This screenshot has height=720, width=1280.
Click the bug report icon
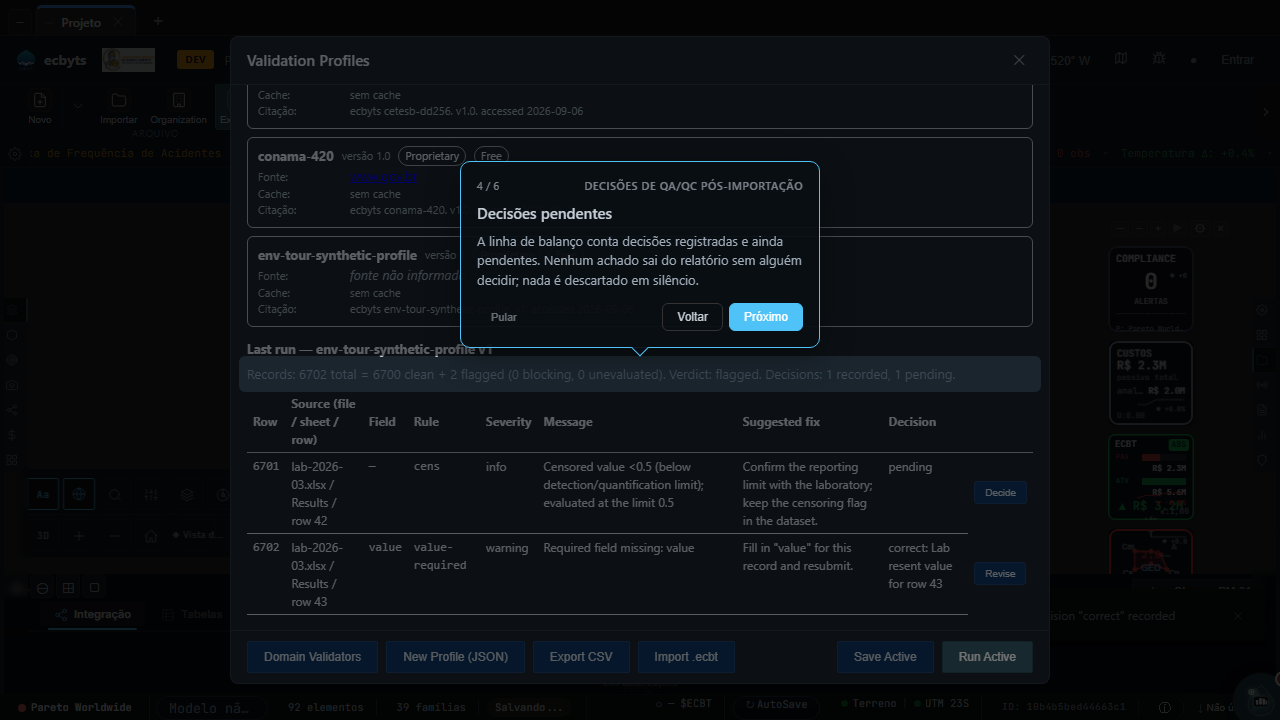tap(1158, 60)
